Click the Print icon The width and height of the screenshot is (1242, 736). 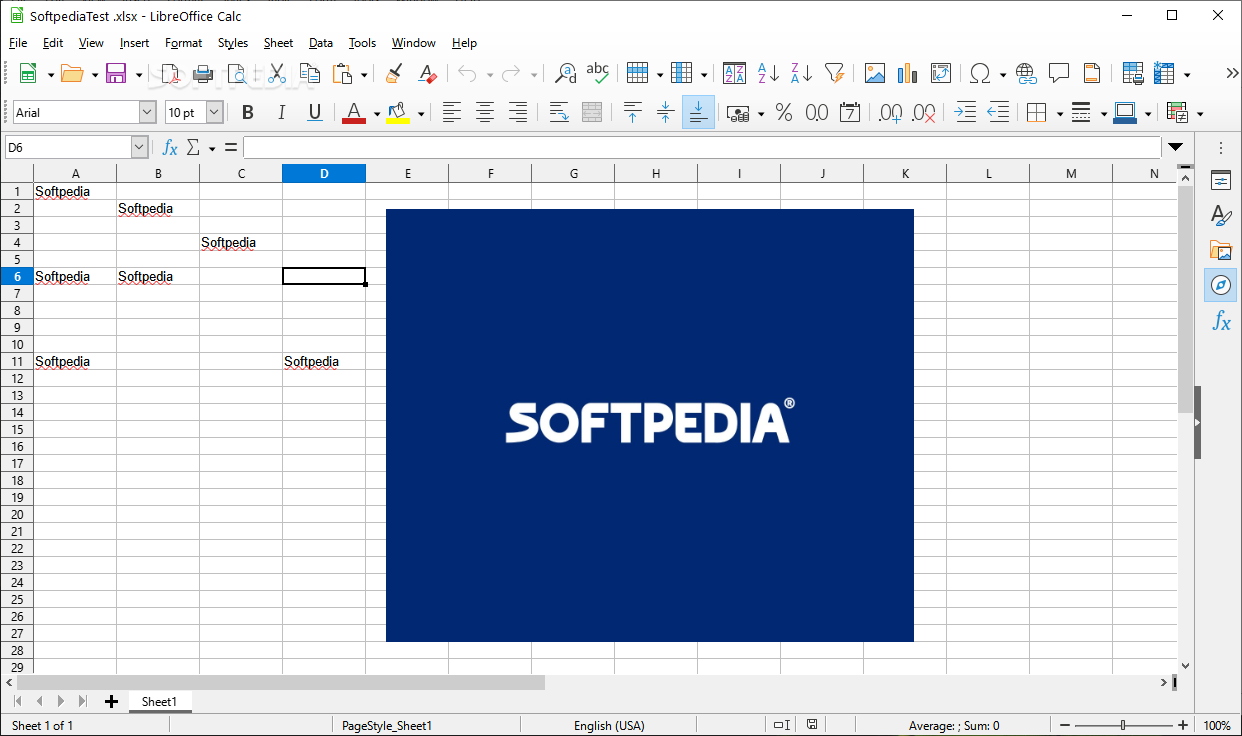203,73
